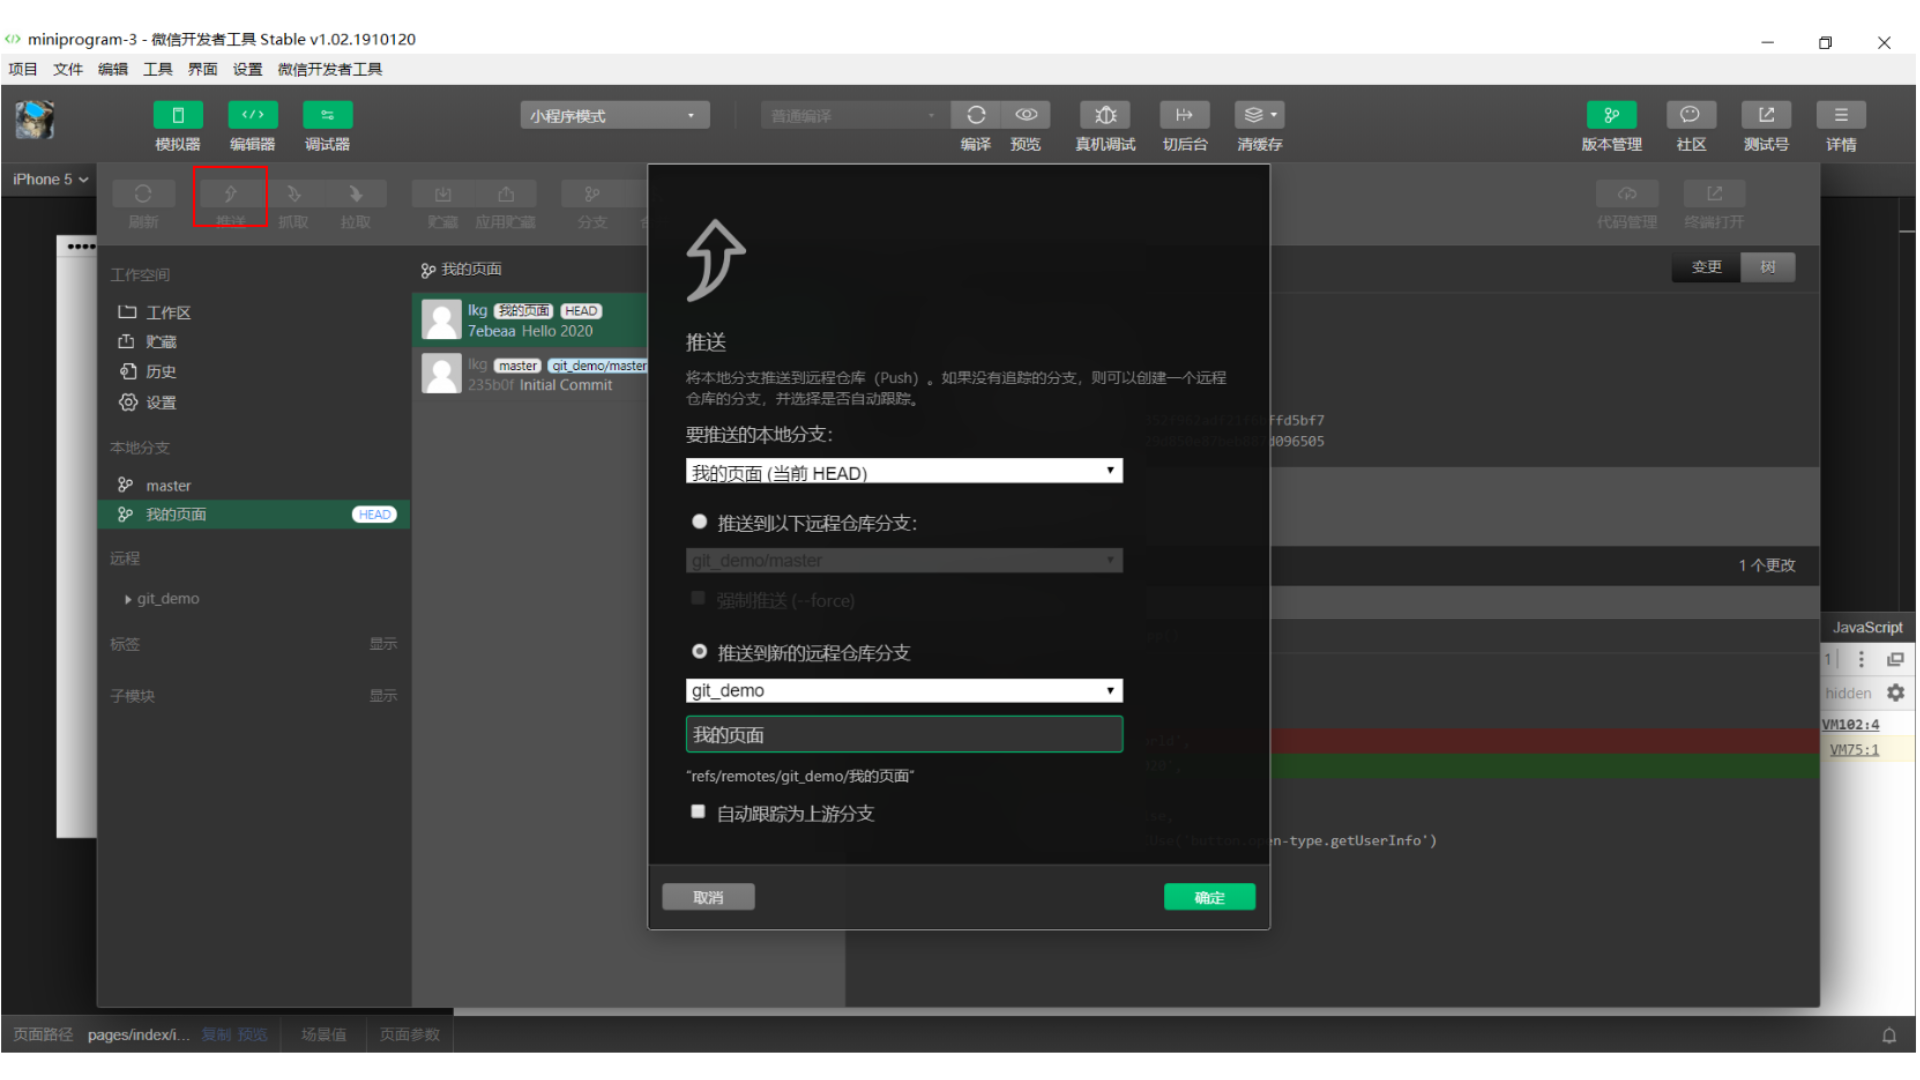Enable auto-track as upstream checkbox
Viewport: 1920px width, 1080px height.
[698, 812]
